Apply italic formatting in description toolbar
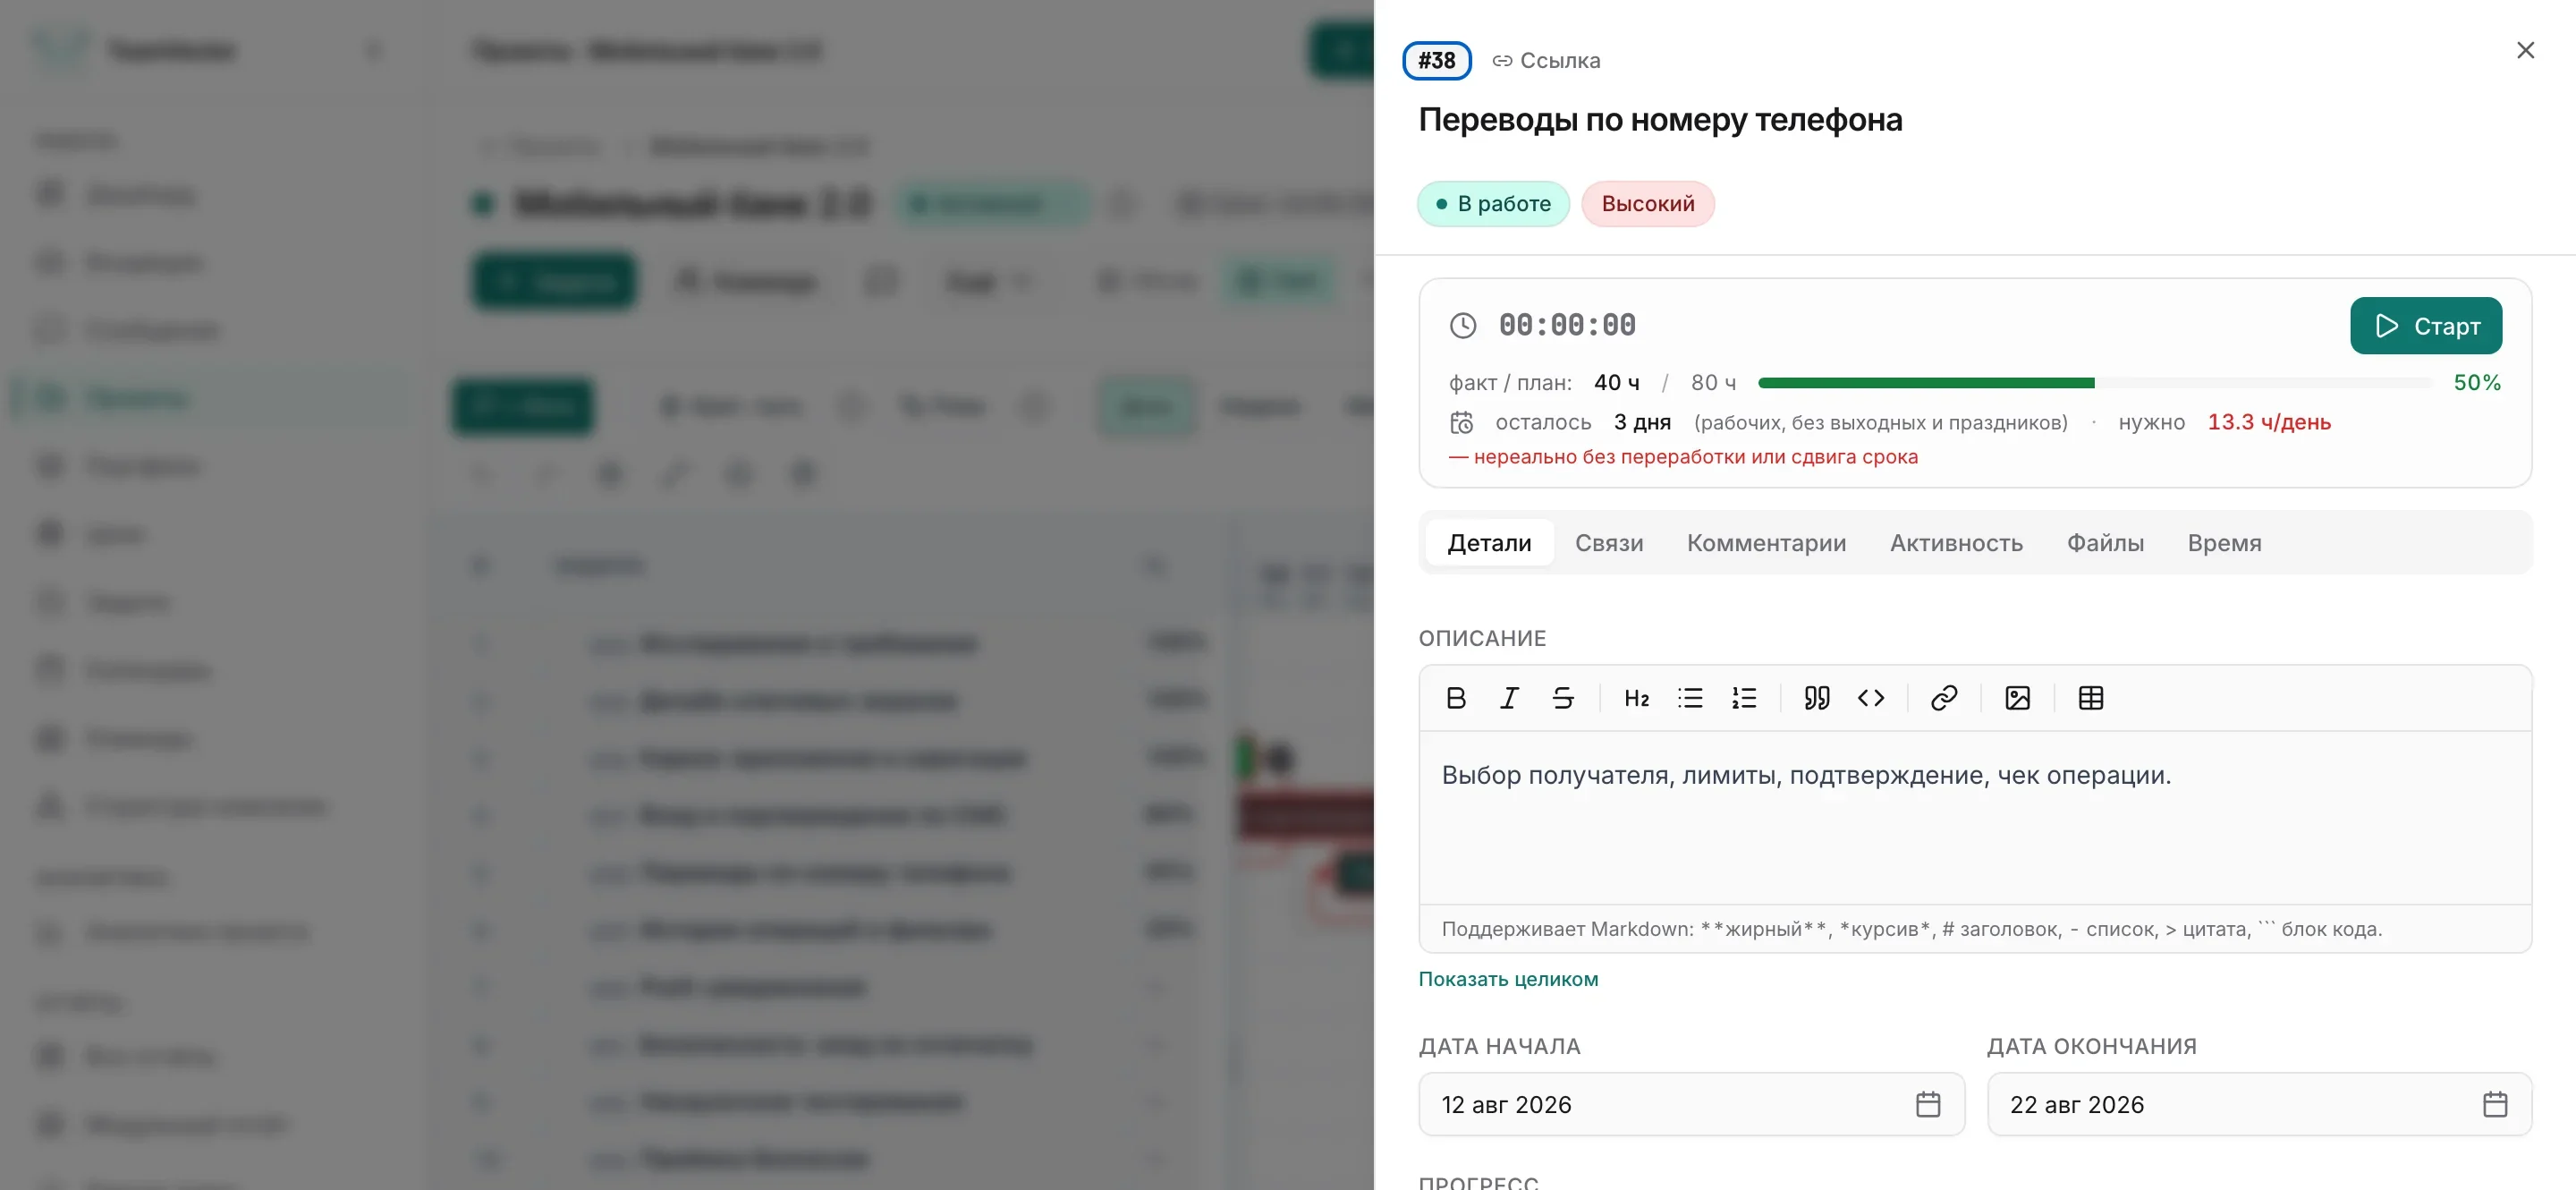The image size is (2576, 1190). pos(1509,698)
